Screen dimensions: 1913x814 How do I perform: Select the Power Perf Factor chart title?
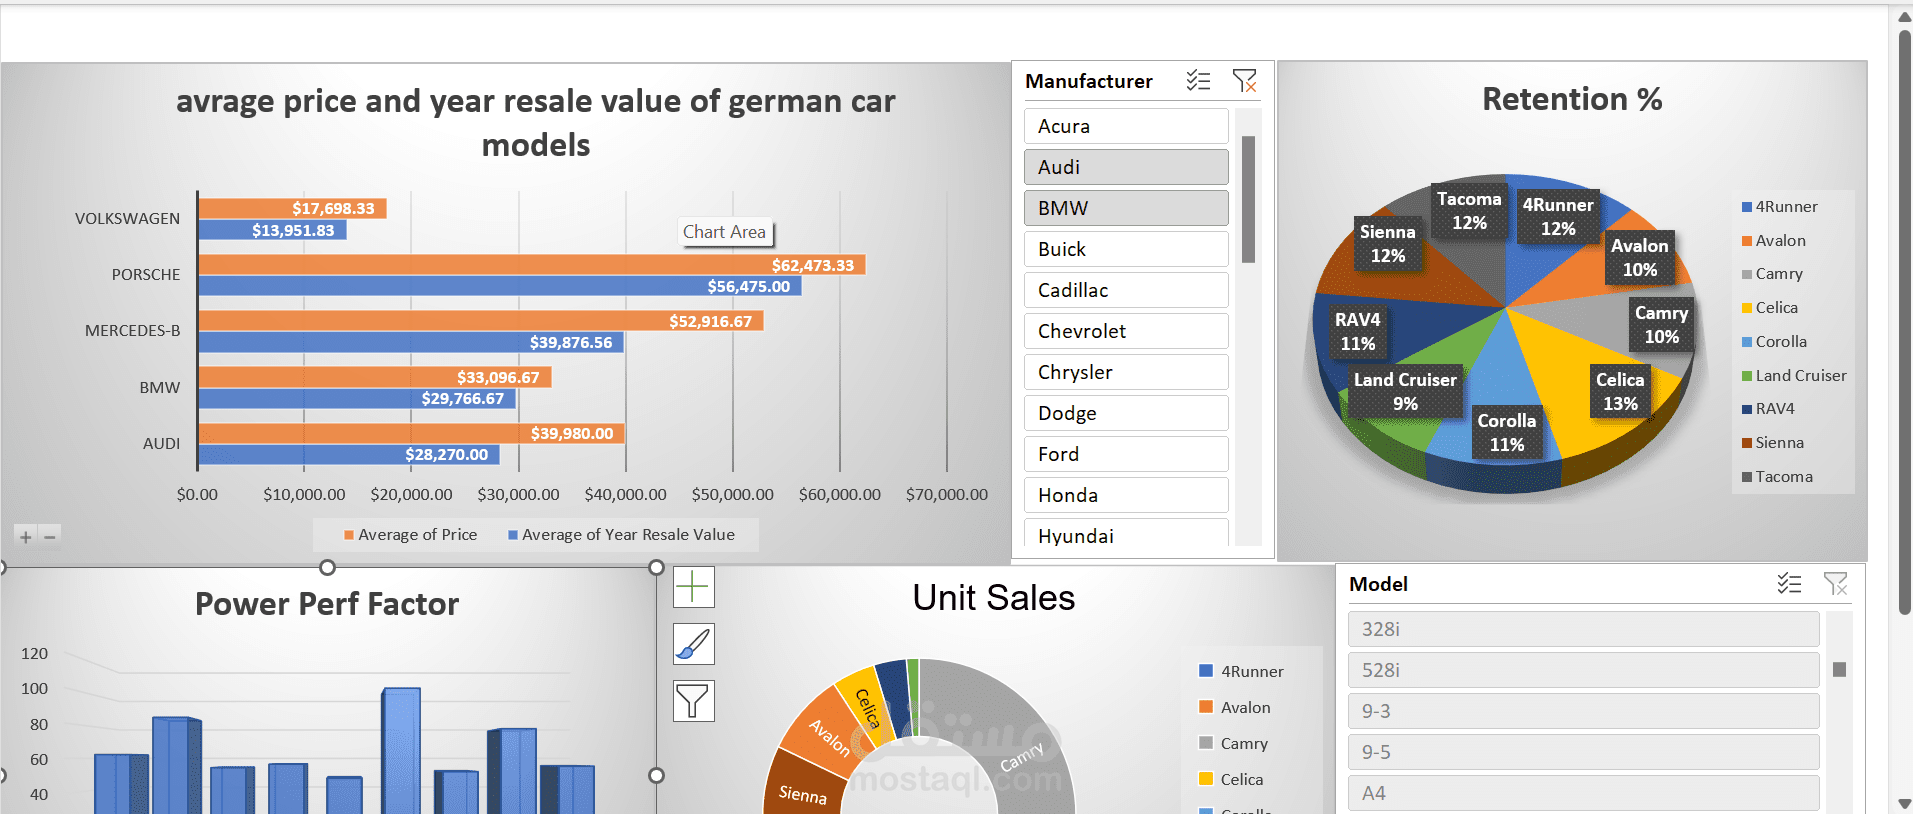327,604
